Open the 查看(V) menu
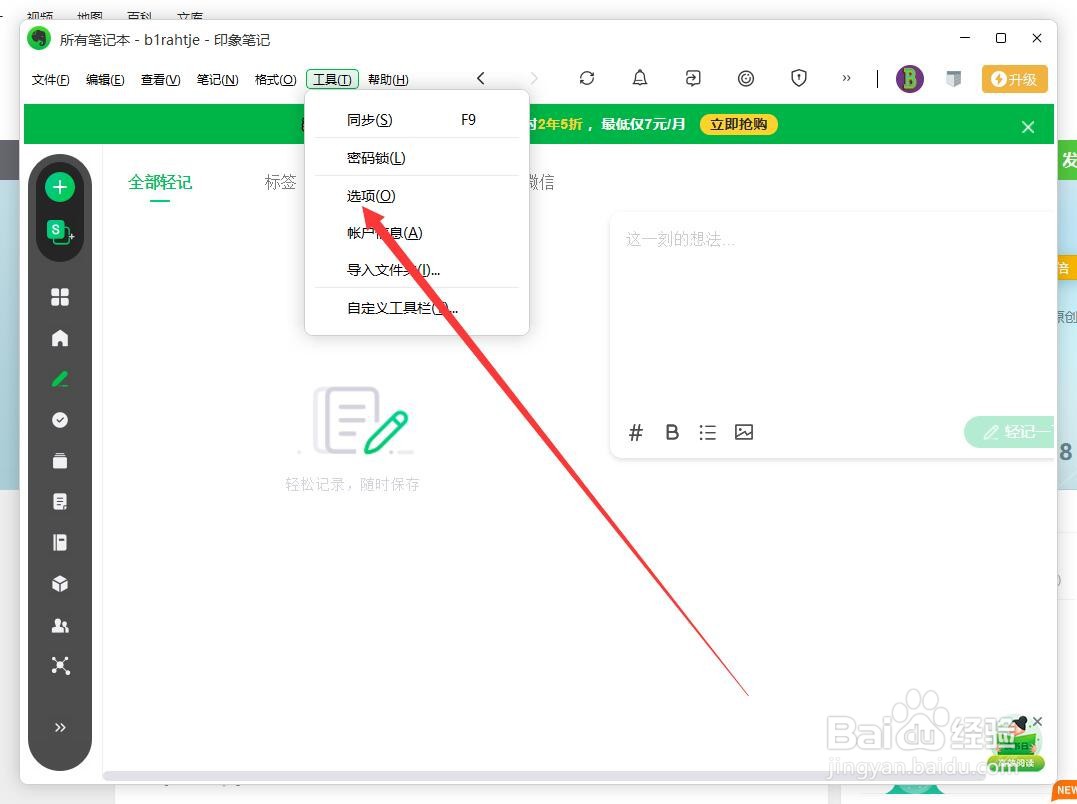This screenshot has width=1077, height=804. pyautogui.click(x=160, y=80)
